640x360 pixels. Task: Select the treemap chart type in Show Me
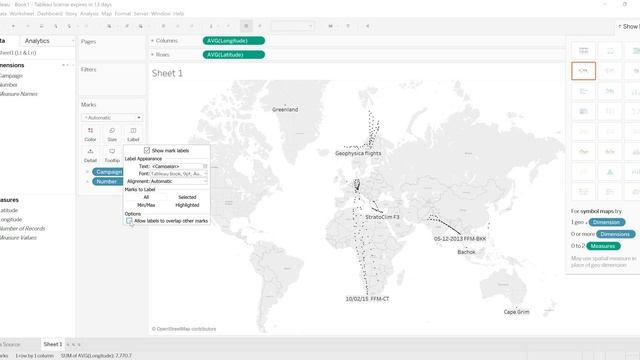pos(583,111)
